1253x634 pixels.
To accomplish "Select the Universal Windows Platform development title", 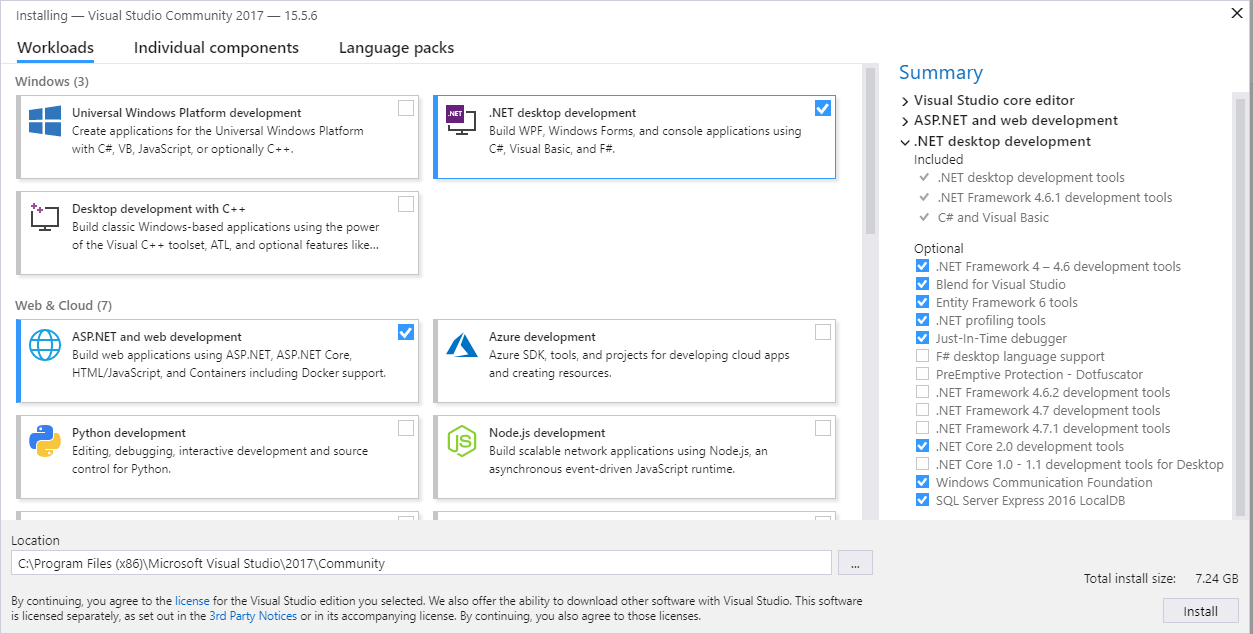I will (x=187, y=113).
